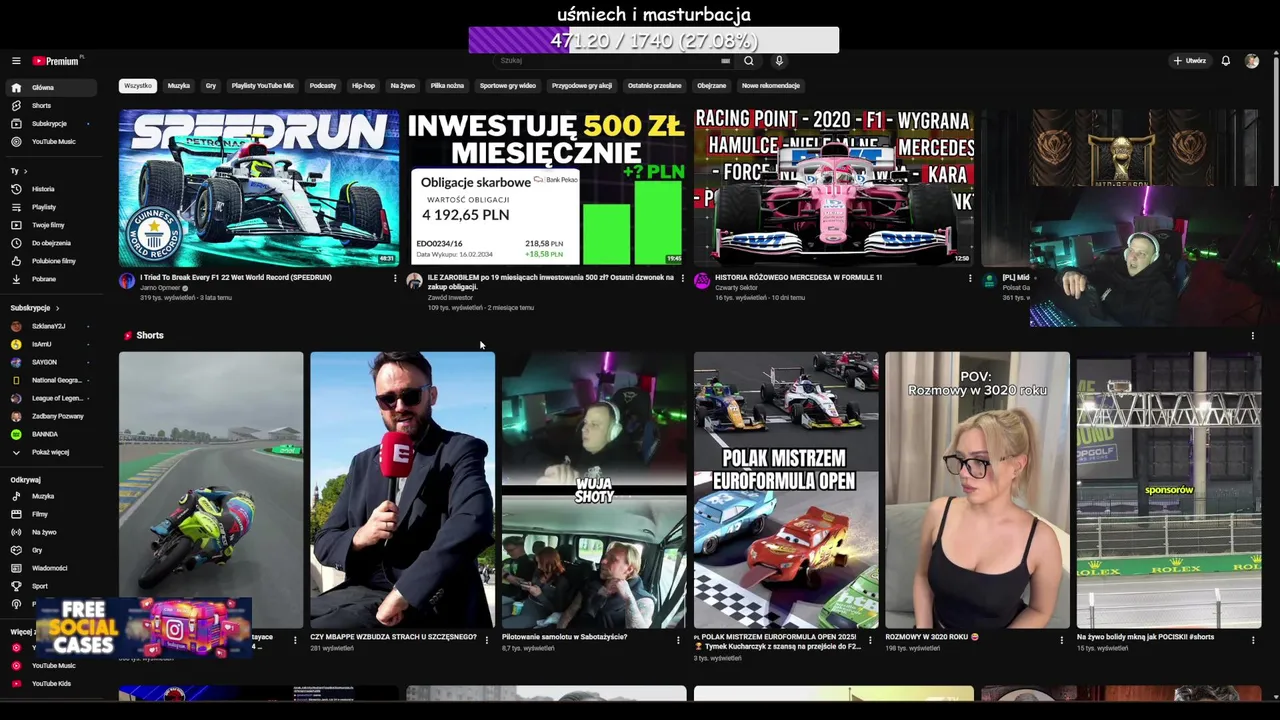Image resolution: width=1280 pixels, height=720 pixels.
Task: Select Nowe rekomendacje chip
Action: [771, 86]
